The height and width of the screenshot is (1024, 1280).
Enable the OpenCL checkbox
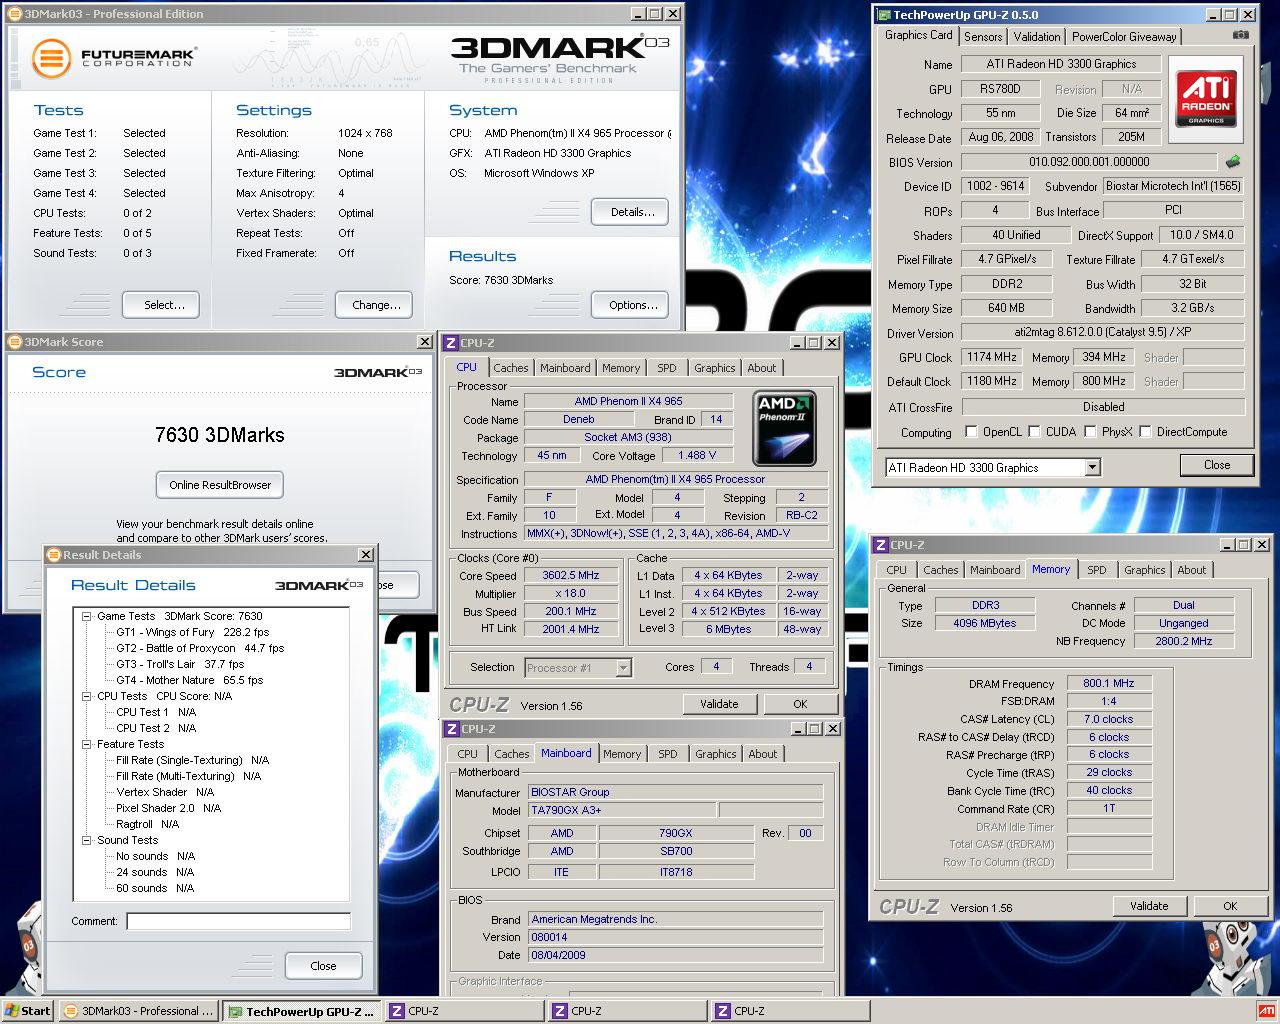(x=971, y=432)
